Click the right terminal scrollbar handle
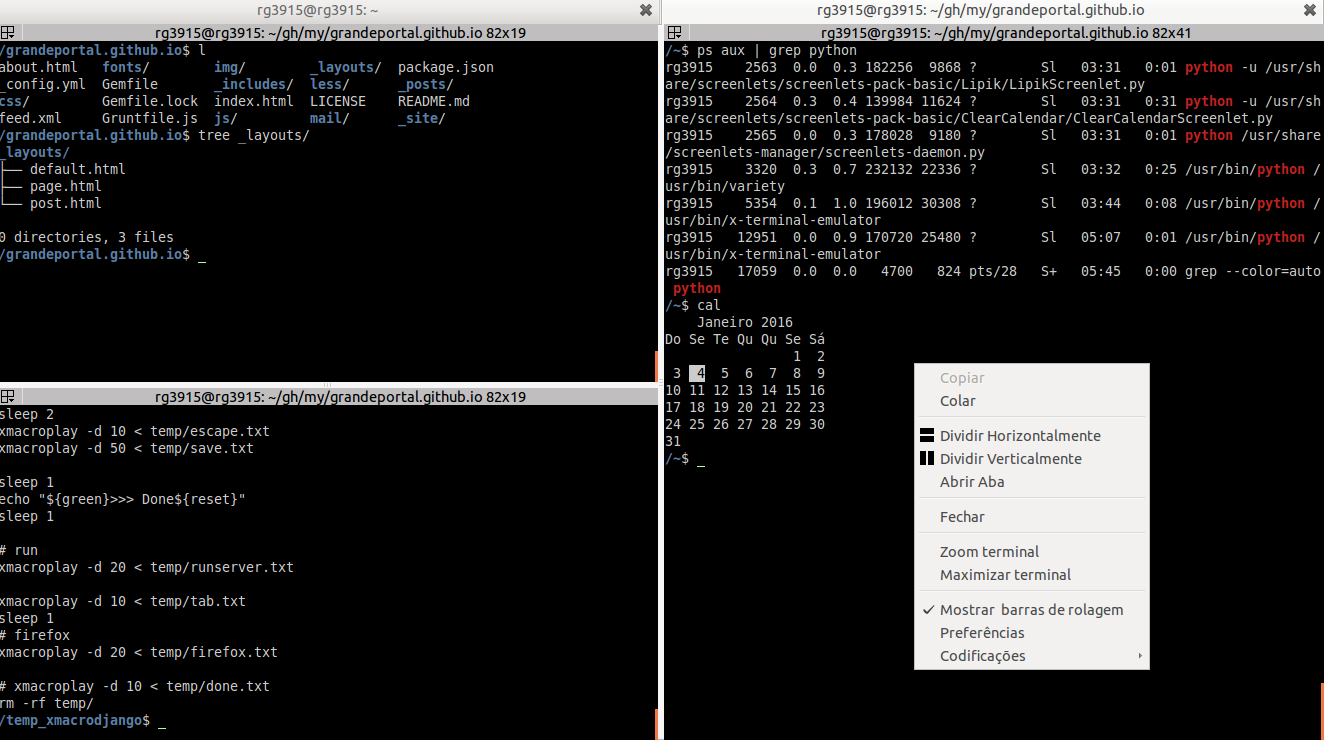1324x740 pixels. (1321, 711)
